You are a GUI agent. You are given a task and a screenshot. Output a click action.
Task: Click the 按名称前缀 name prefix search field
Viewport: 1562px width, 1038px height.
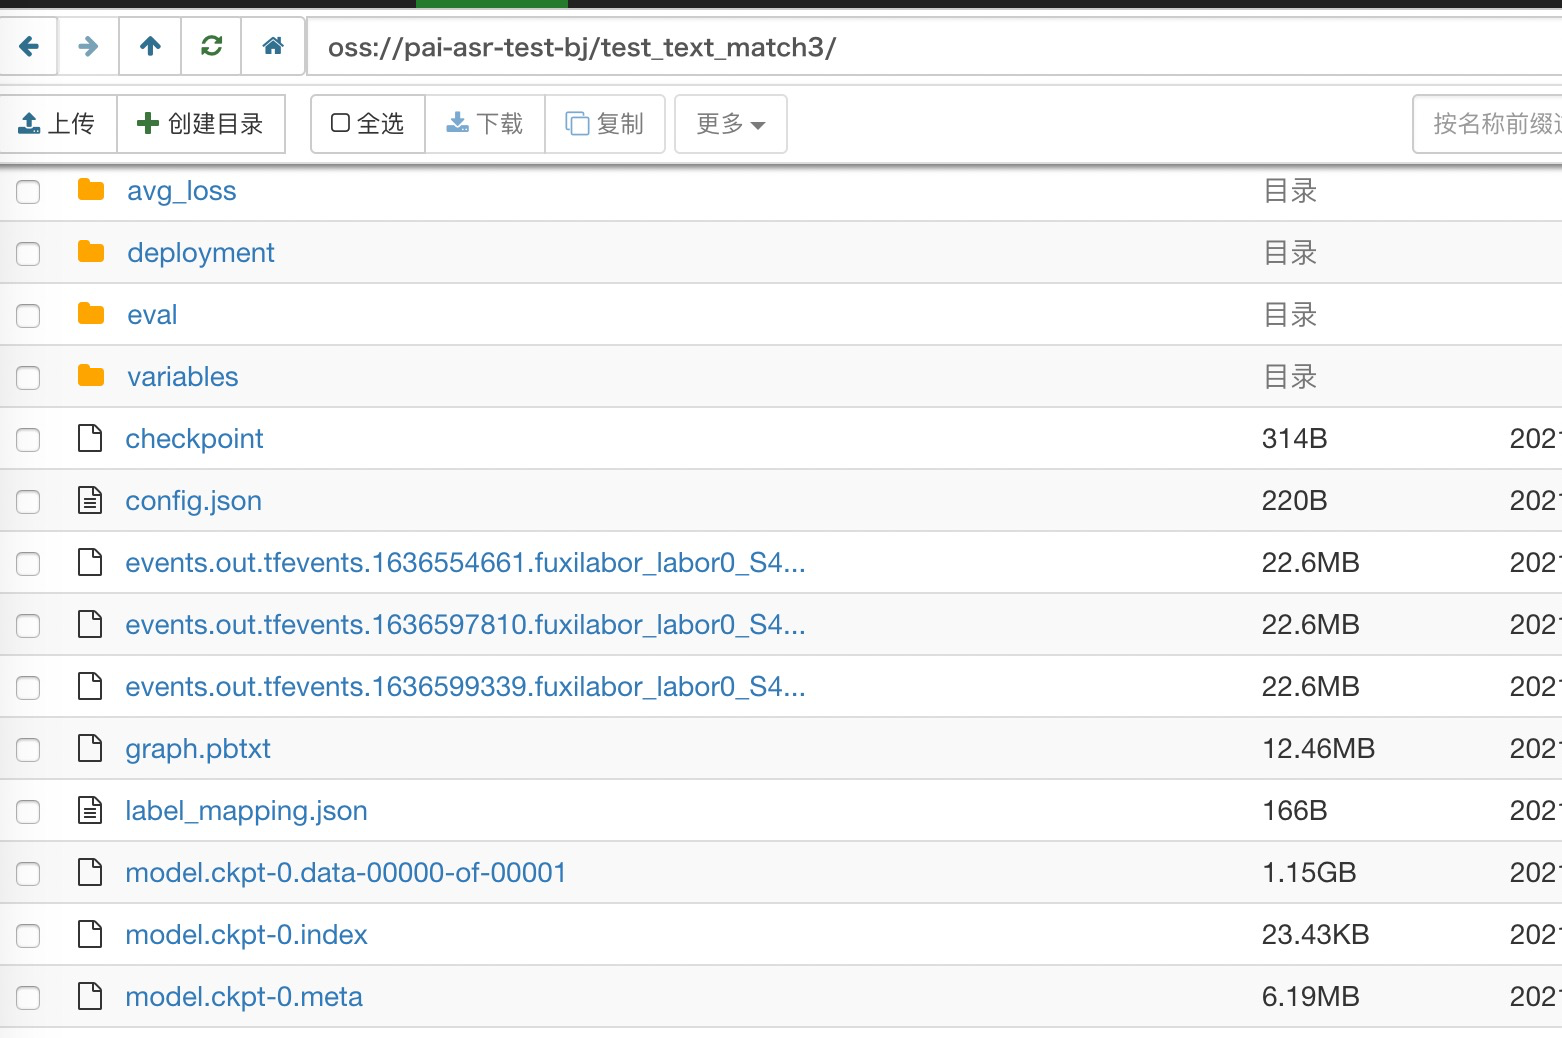(1488, 124)
